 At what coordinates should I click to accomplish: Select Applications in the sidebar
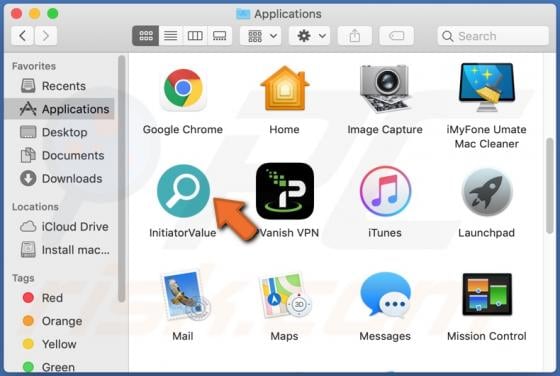click(x=60, y=109)
